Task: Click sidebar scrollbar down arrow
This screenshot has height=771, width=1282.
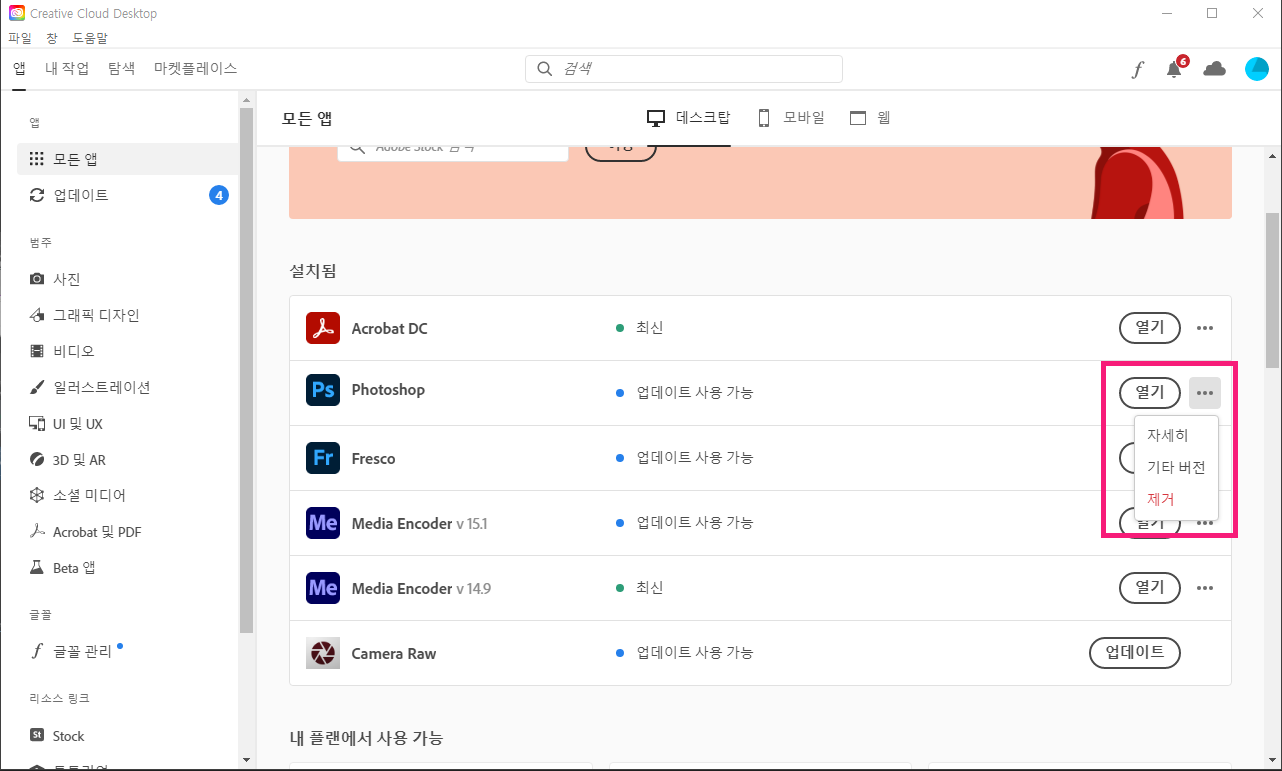Action: point(247,759)
